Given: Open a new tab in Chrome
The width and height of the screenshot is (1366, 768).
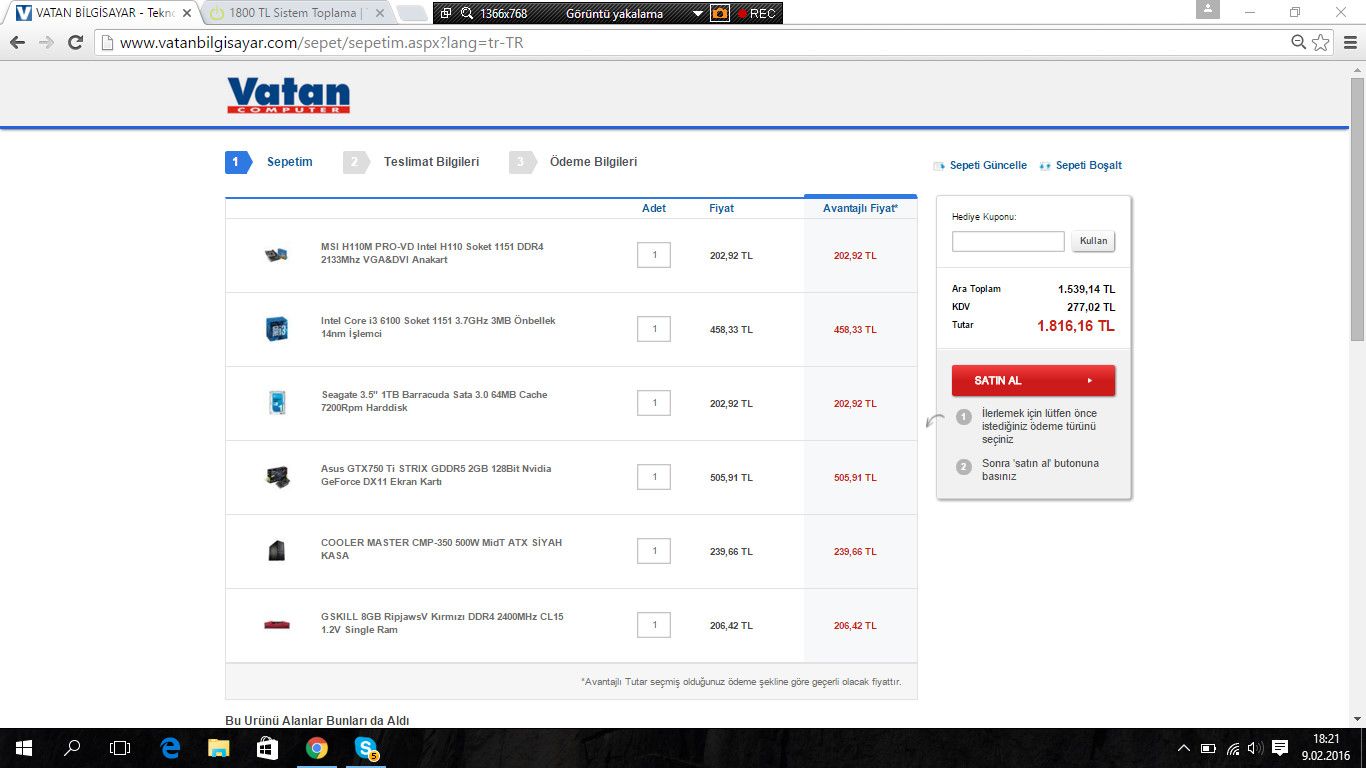Looking at the screenshot, I should point(412,13).
